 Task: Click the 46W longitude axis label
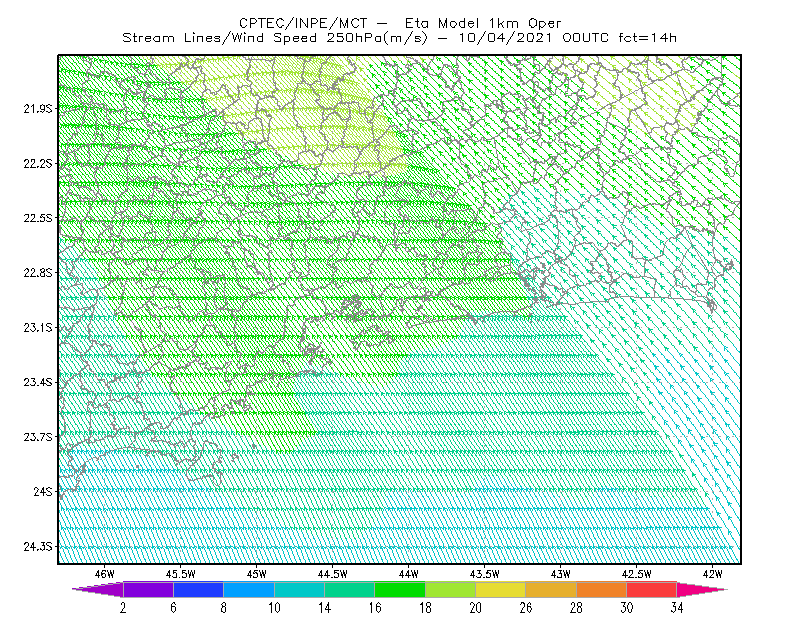tap(105, 574)
